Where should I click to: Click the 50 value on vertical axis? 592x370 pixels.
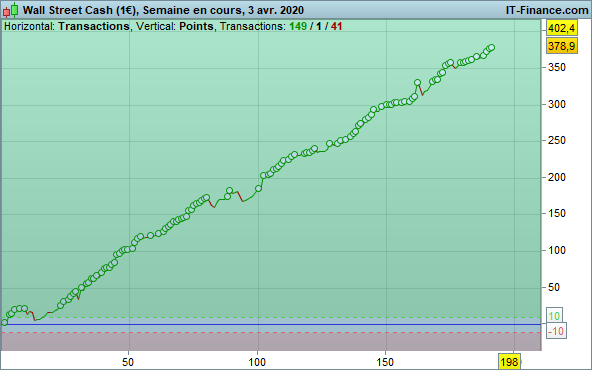554,287
